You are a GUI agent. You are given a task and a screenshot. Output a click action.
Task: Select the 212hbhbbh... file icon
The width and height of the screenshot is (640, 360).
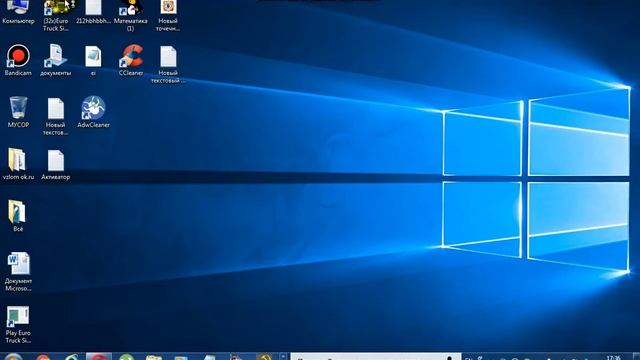click(93, 12)
